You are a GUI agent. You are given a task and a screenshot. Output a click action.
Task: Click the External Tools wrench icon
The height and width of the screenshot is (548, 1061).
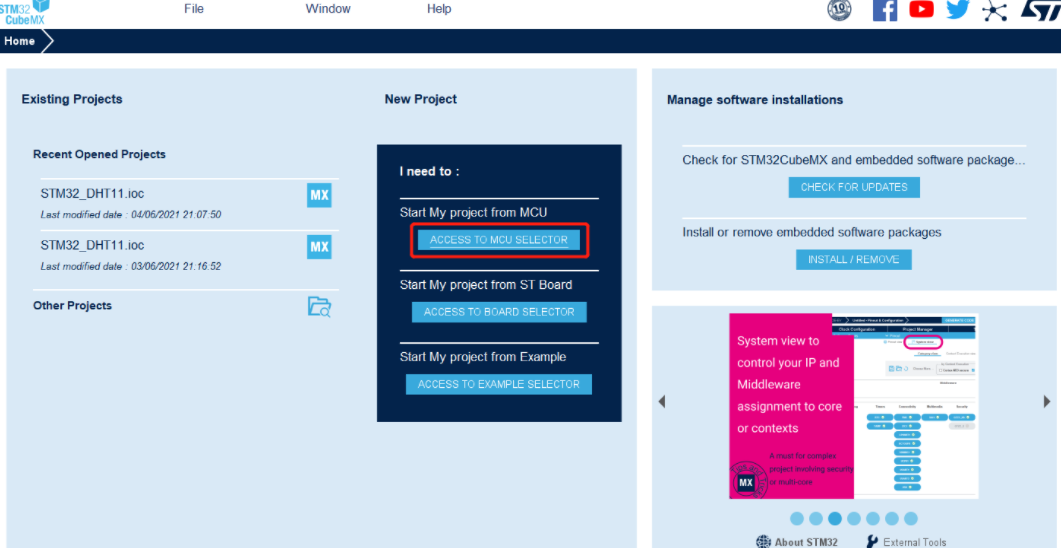pyautogui.click(x=873, y=542)
